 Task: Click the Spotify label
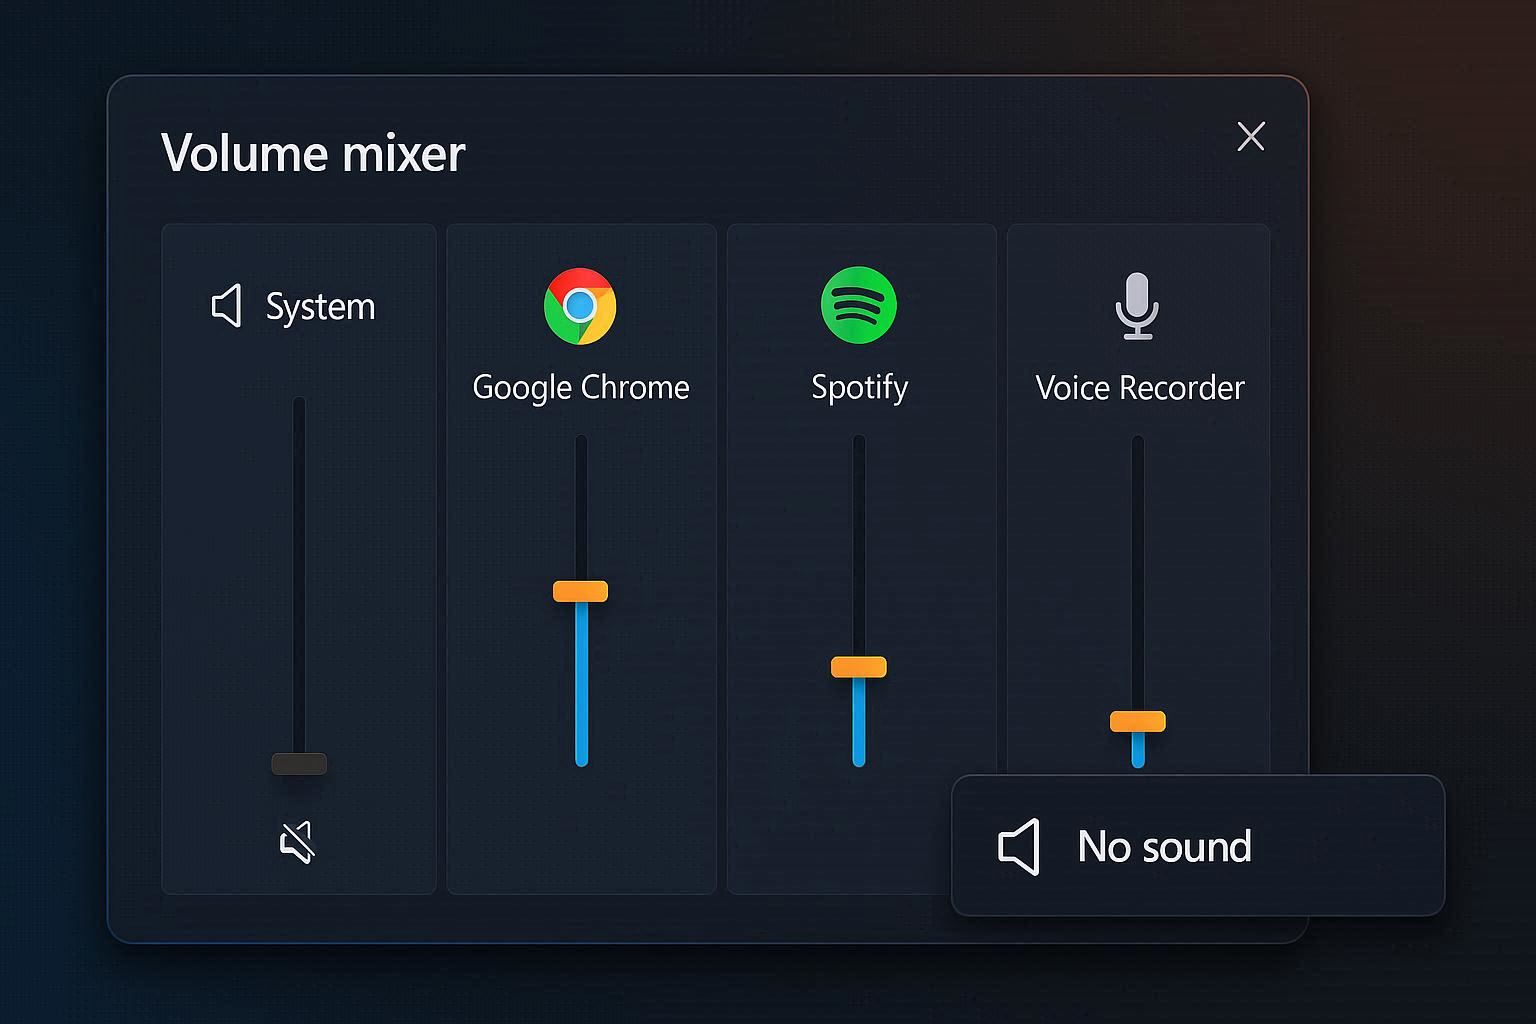pyautogui.click(x=860, y=388)
